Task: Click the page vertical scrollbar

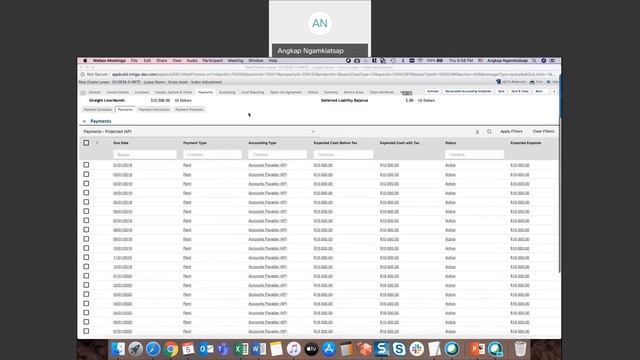Action: (560, 196)
